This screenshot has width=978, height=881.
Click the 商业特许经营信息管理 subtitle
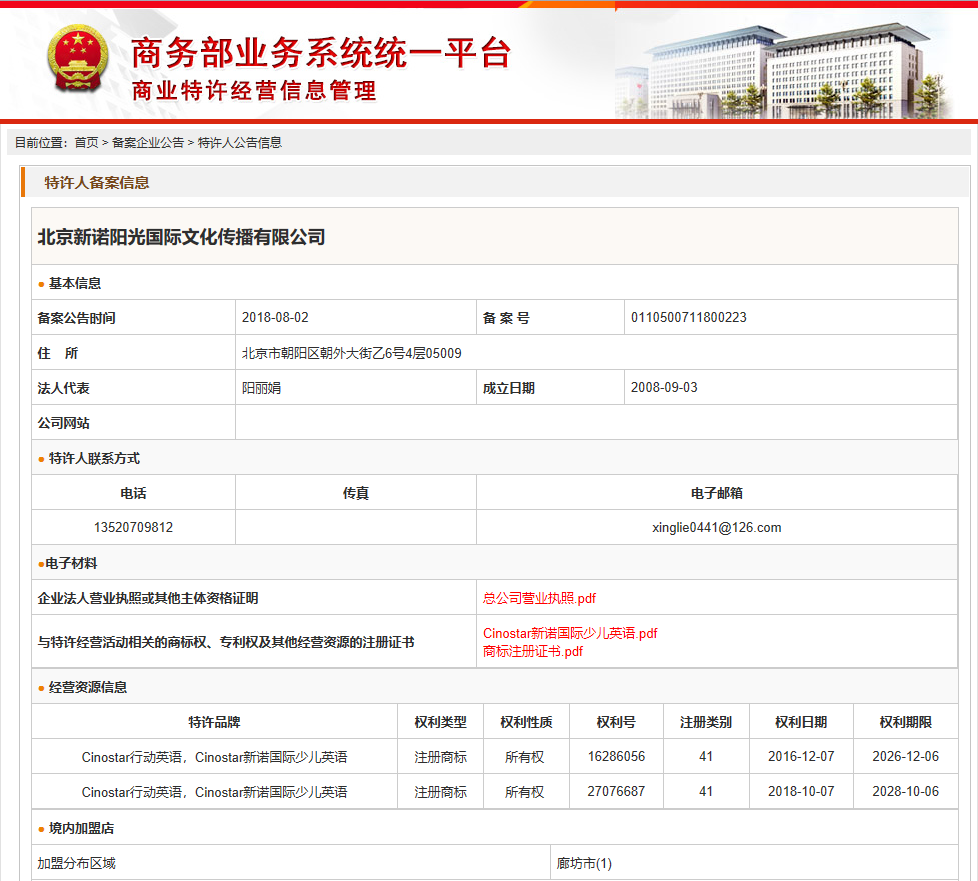pos(254,91)
